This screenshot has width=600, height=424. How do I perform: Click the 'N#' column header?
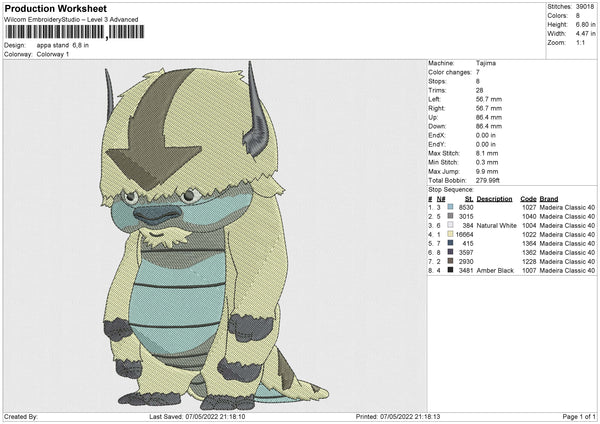(441, 199)
